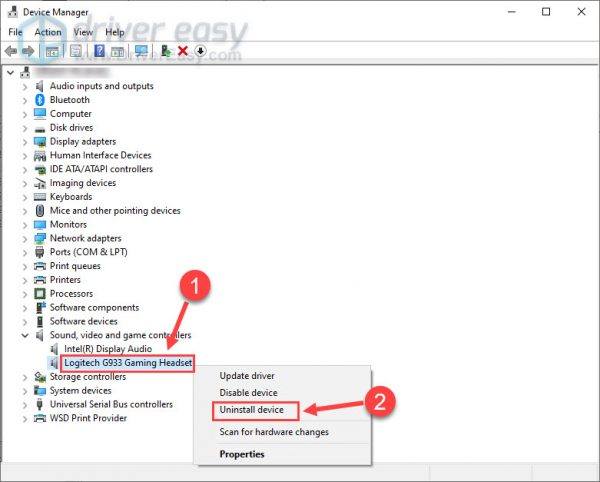The height and width of the screenshot is (482, 600).
Task: Choose Properties from context menu
Action: [242, 454]
